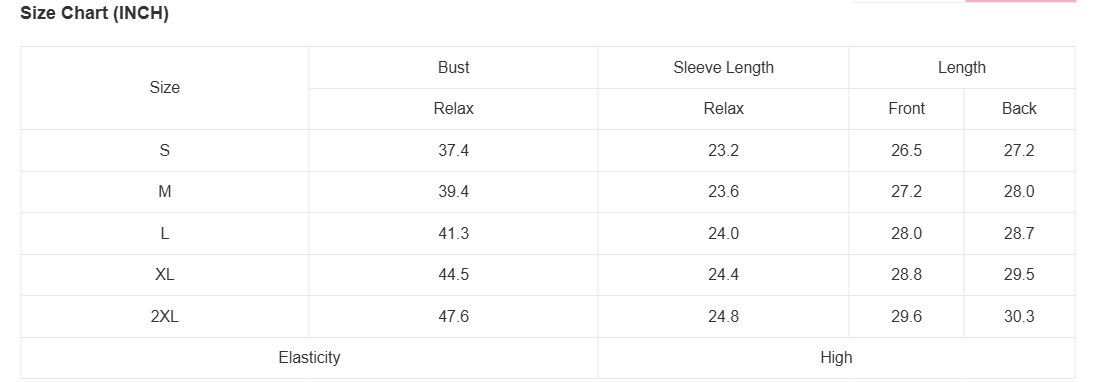Select back length value 30.3
Viewport: 1093px width, 382px height.
click(x=1019, y=316)
